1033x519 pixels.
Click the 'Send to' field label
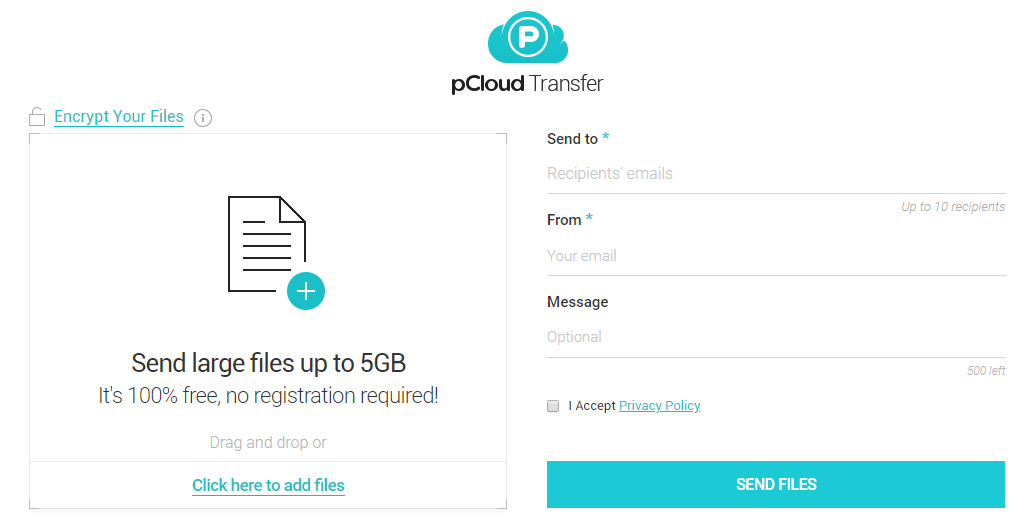click(572, 139)
